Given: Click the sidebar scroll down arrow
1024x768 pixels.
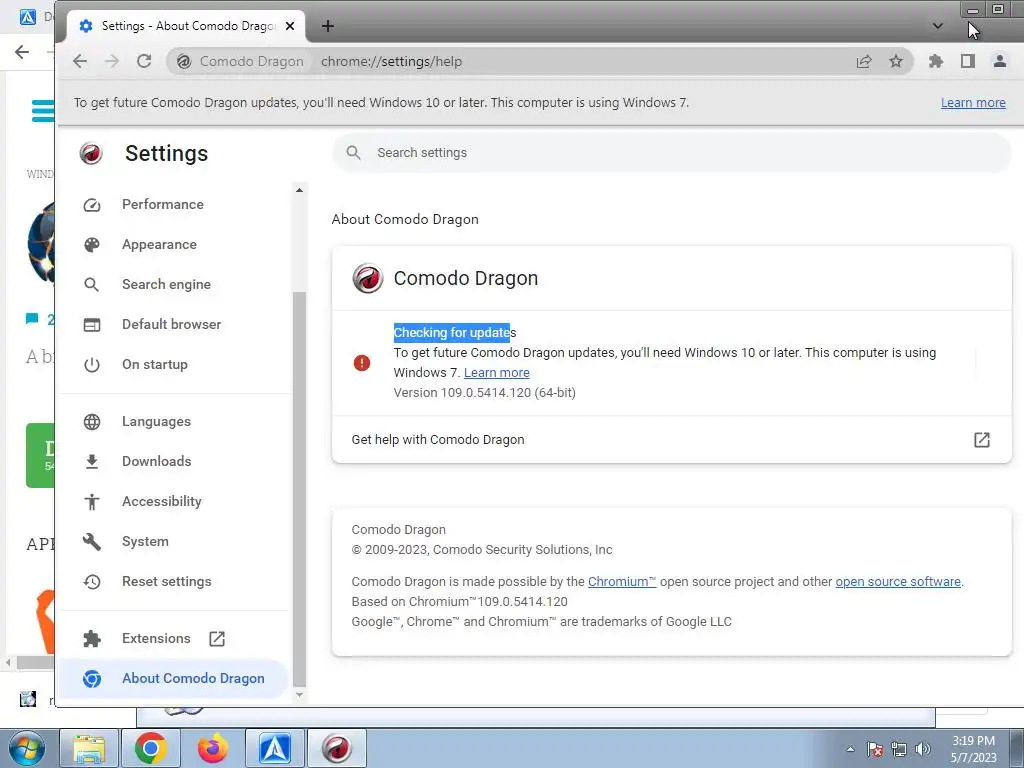Looking at the screenshot, I should pos(300,694).
